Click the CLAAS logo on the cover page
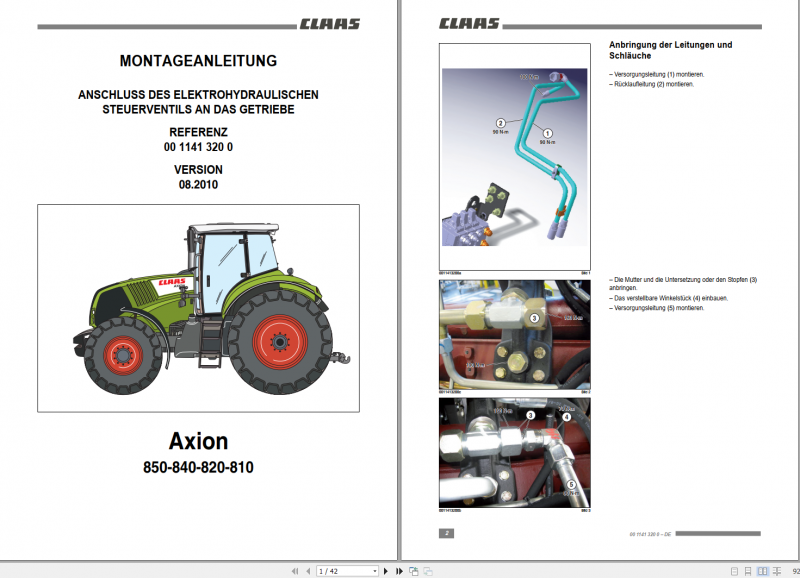This screenshot has width=800, height=578. [330, 24]
